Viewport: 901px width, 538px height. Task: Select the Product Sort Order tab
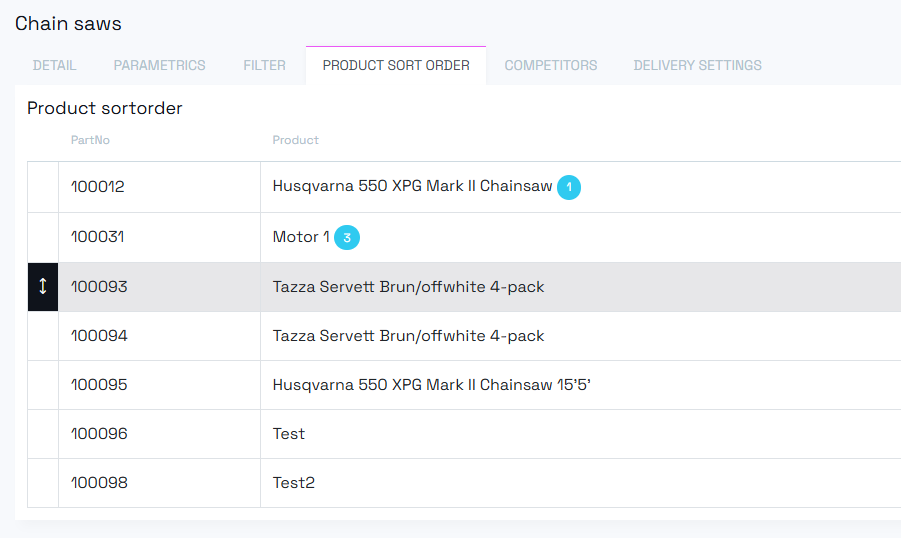(396, 66)
